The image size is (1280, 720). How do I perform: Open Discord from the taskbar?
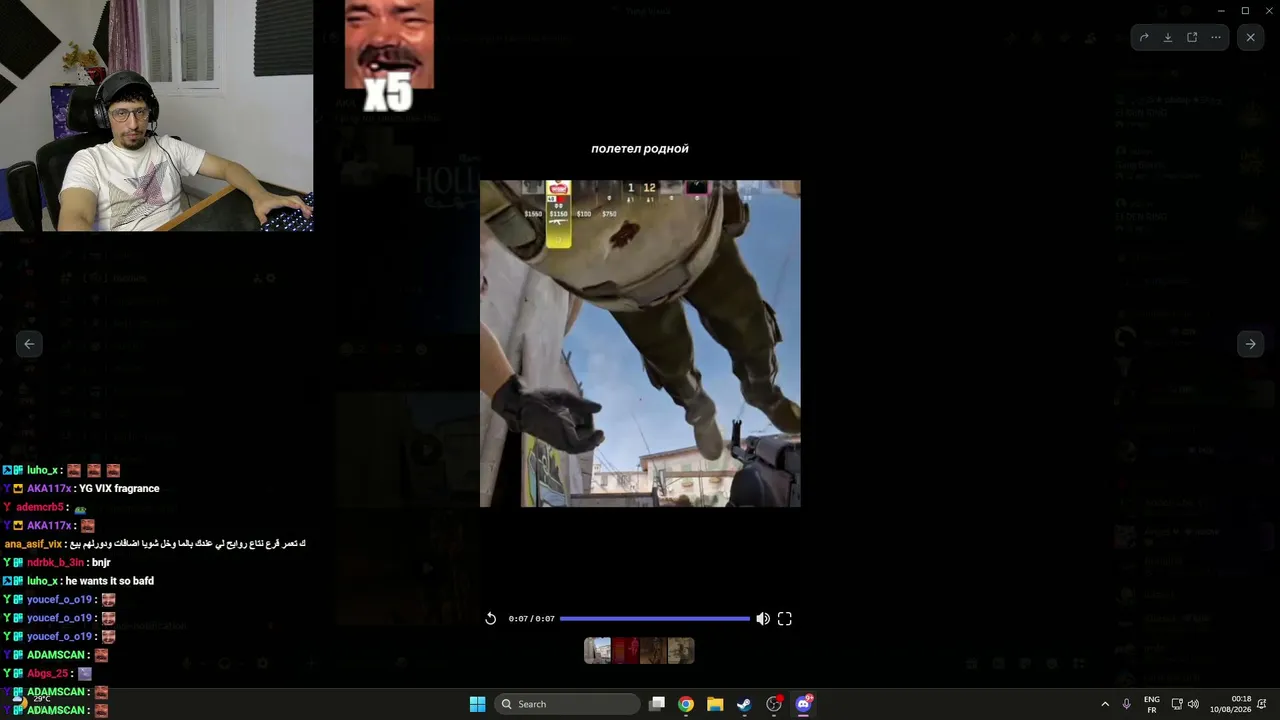803,704
